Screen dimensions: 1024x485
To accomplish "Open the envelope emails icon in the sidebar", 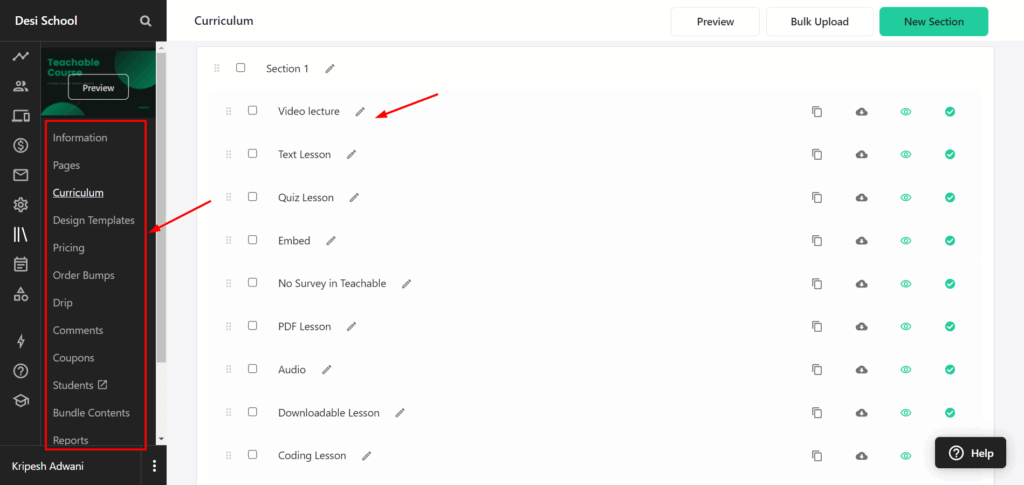I will [x=20, y=175].
